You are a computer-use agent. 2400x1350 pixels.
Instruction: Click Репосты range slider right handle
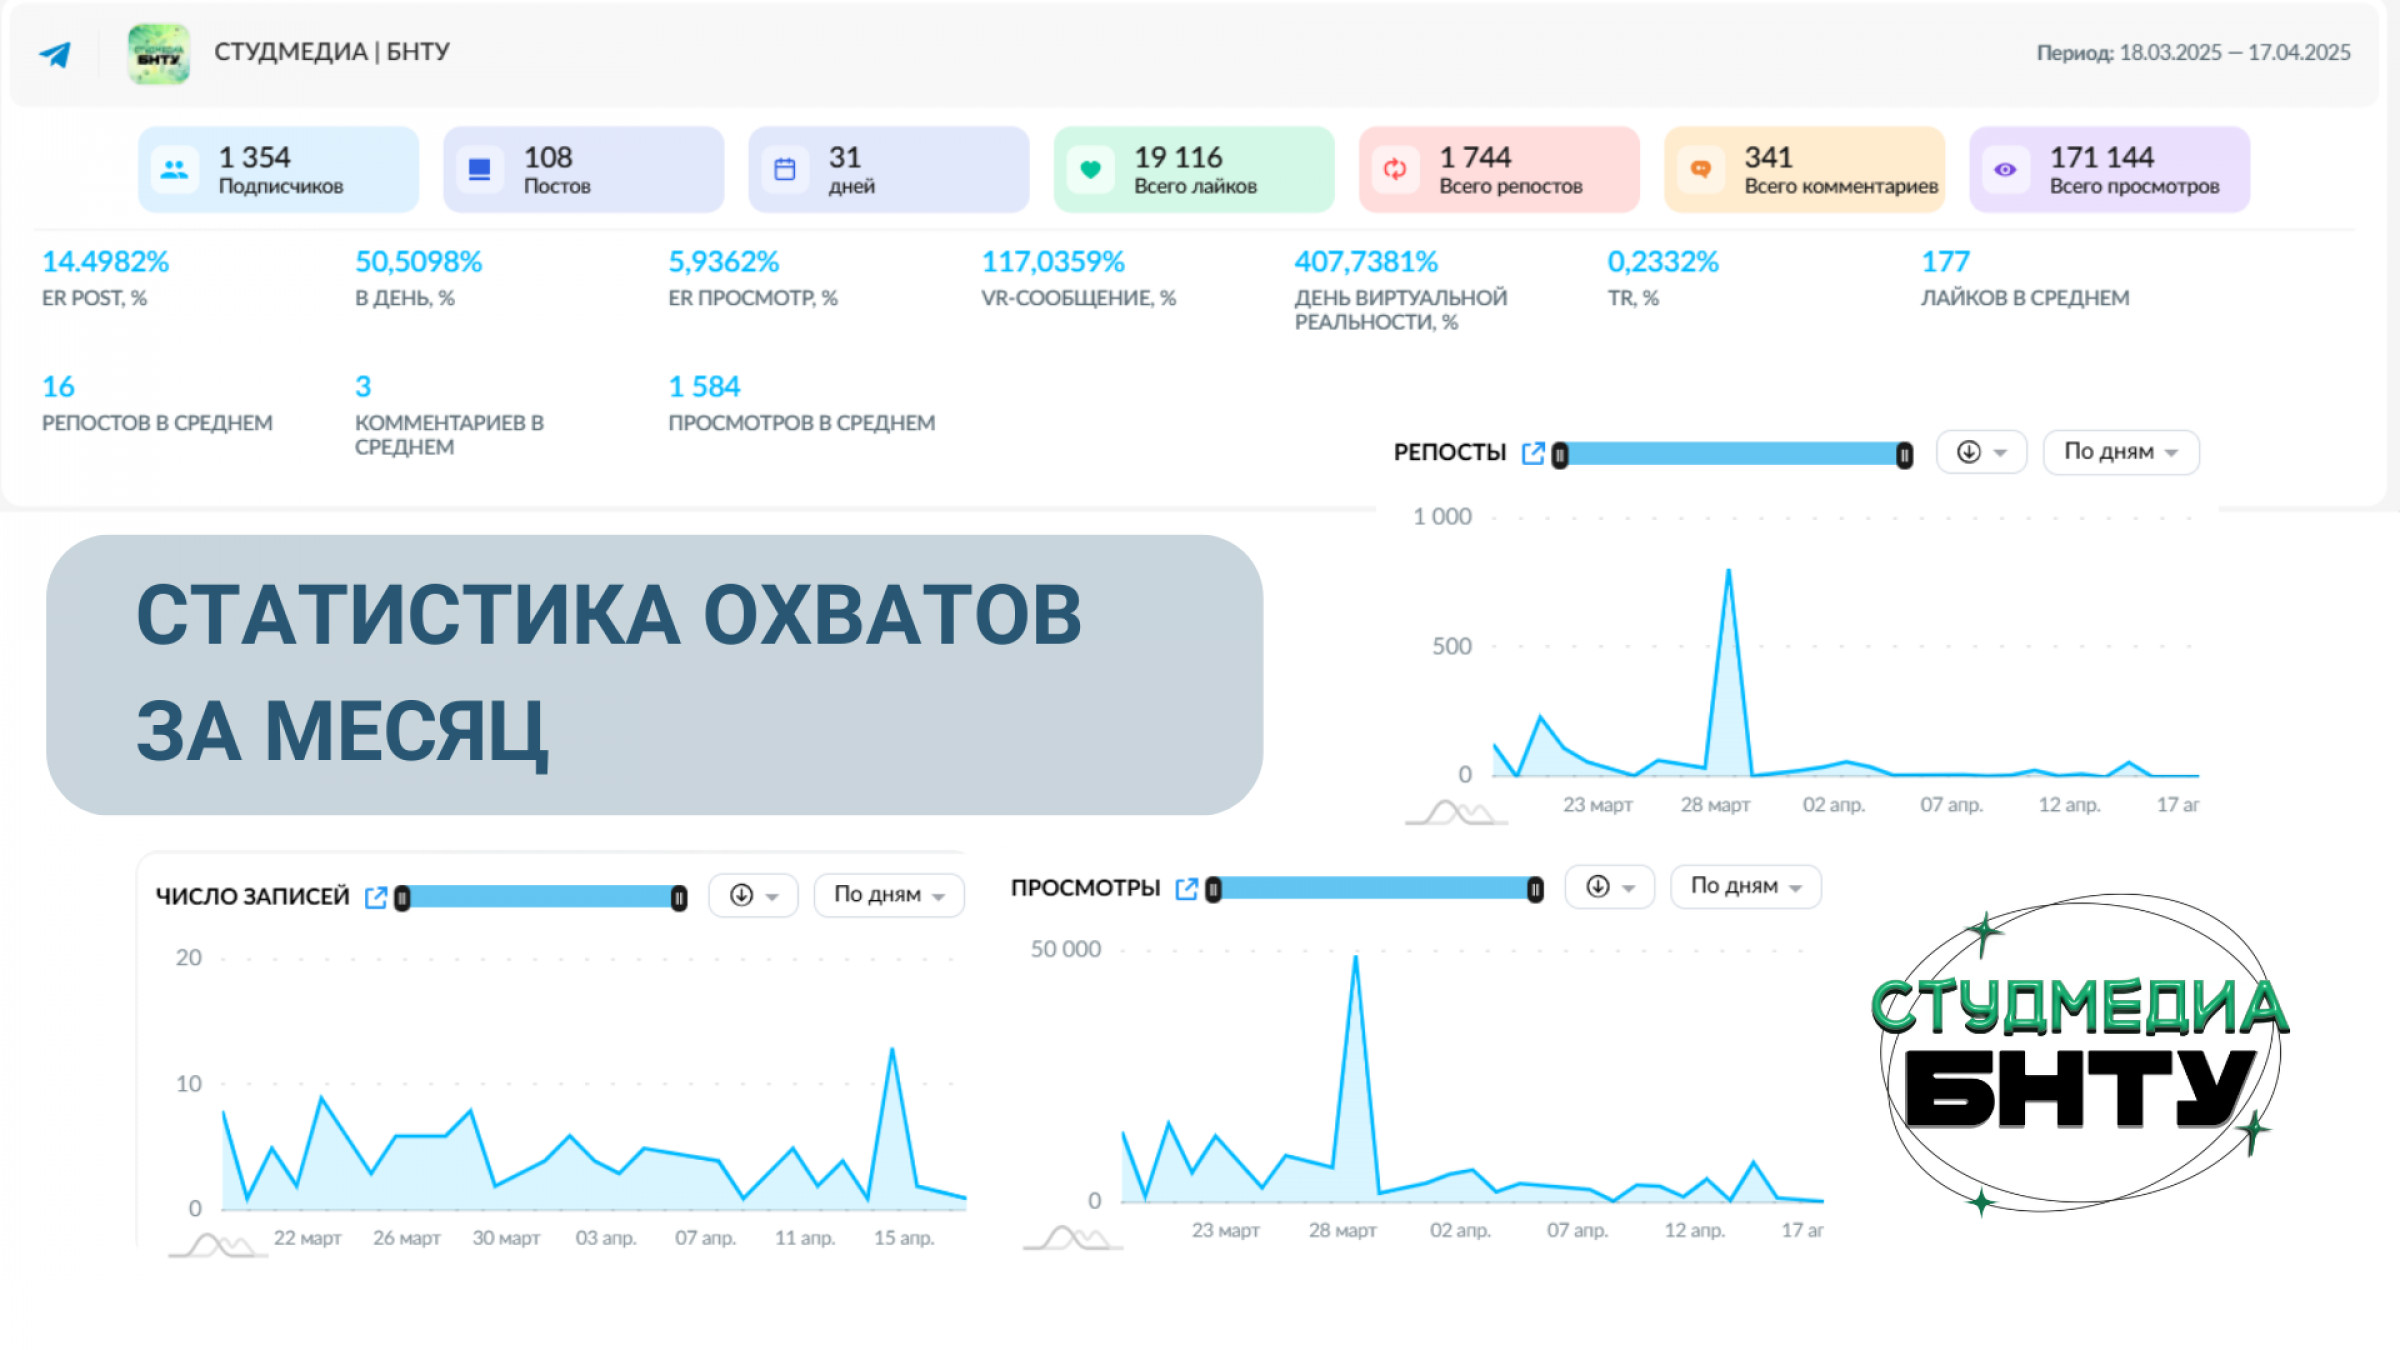[x=1904, y=456]
